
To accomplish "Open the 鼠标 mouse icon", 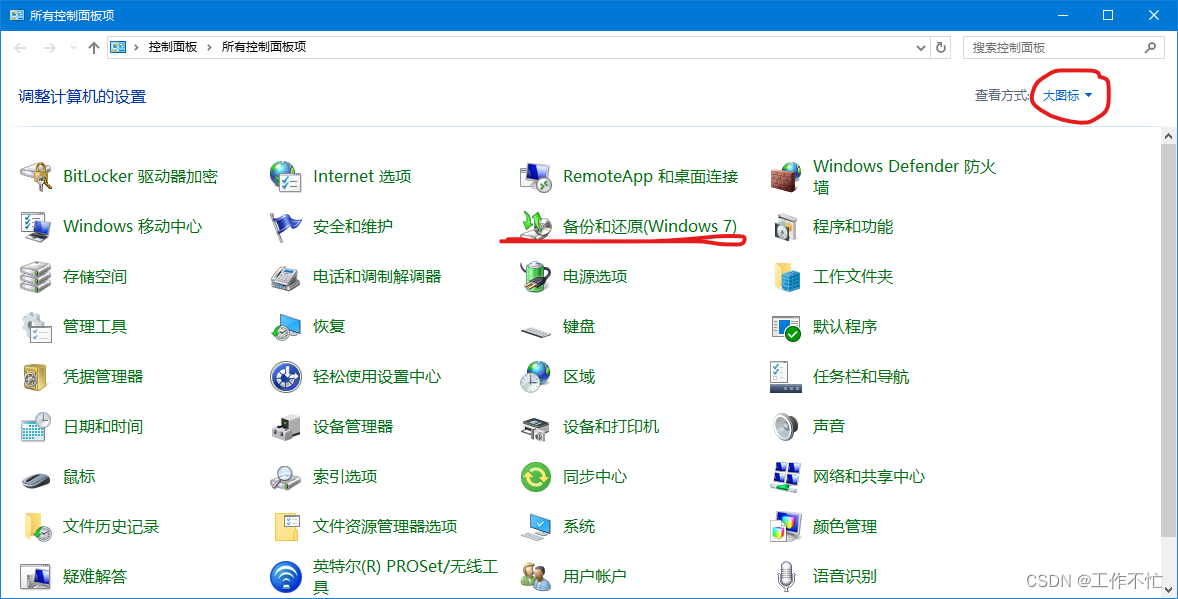I will click(x=35, y=478).
